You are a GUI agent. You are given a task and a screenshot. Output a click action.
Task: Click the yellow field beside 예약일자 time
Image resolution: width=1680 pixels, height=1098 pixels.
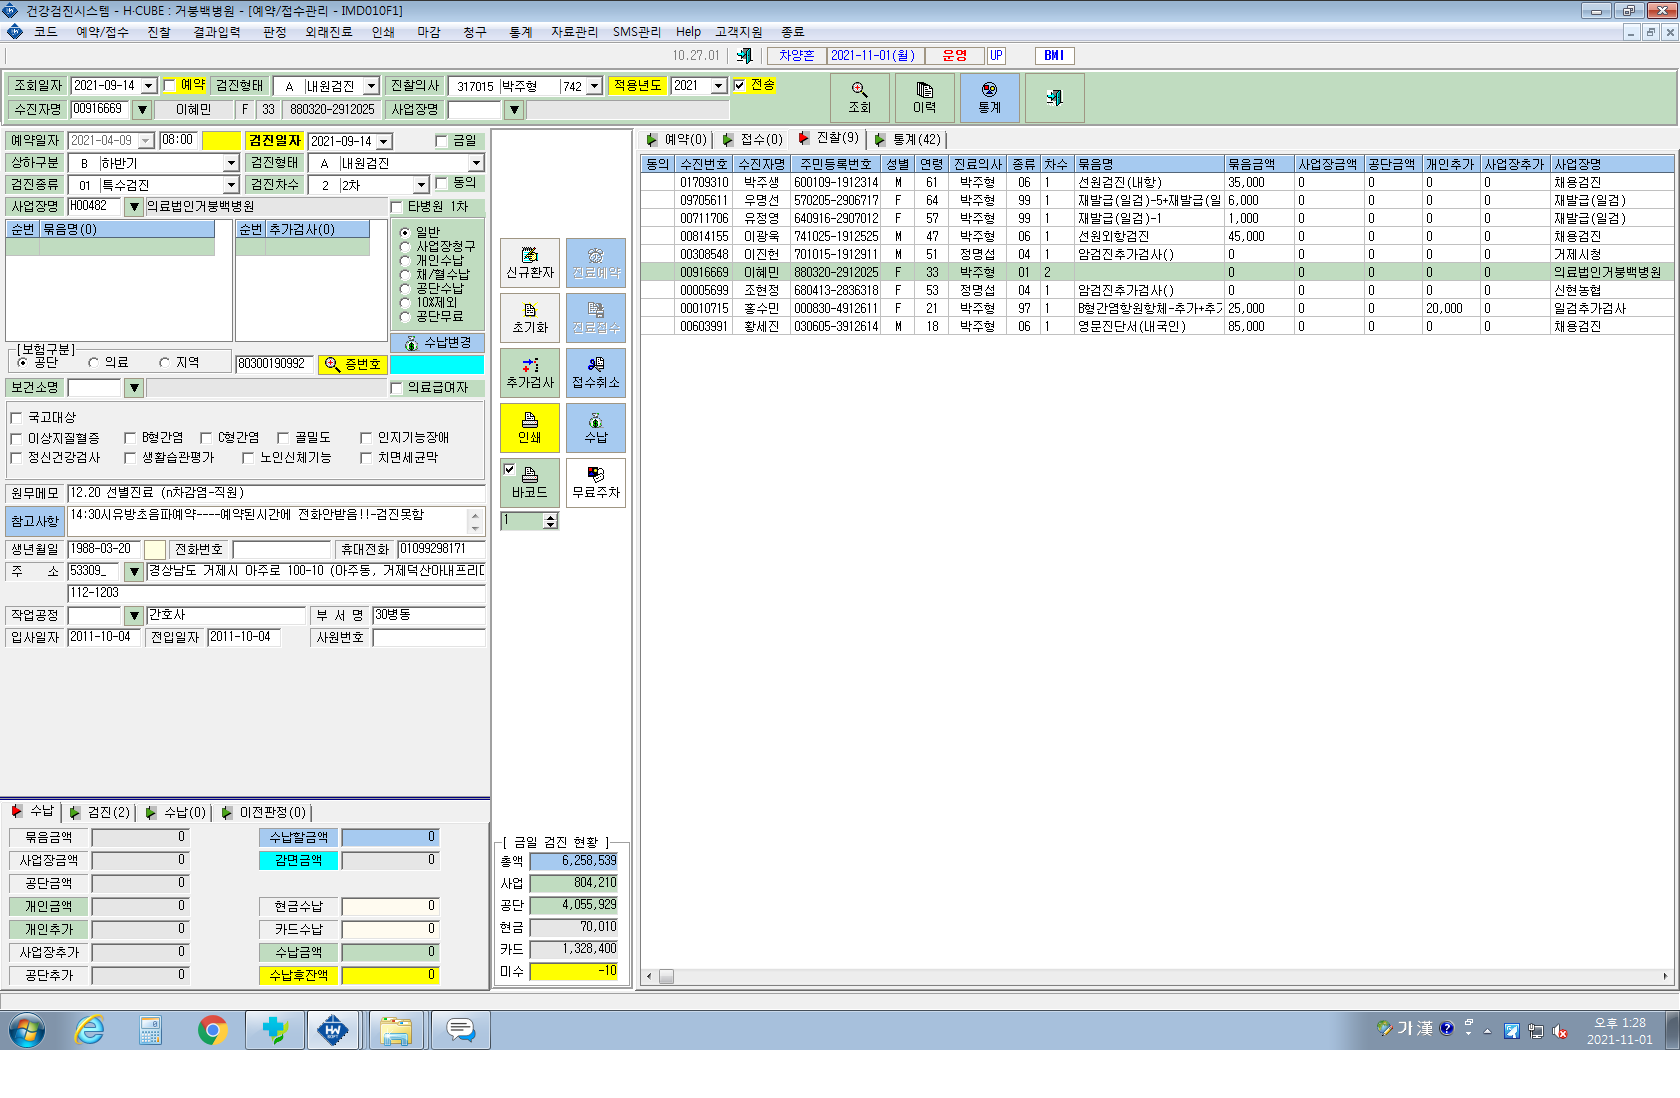[222, 141]
